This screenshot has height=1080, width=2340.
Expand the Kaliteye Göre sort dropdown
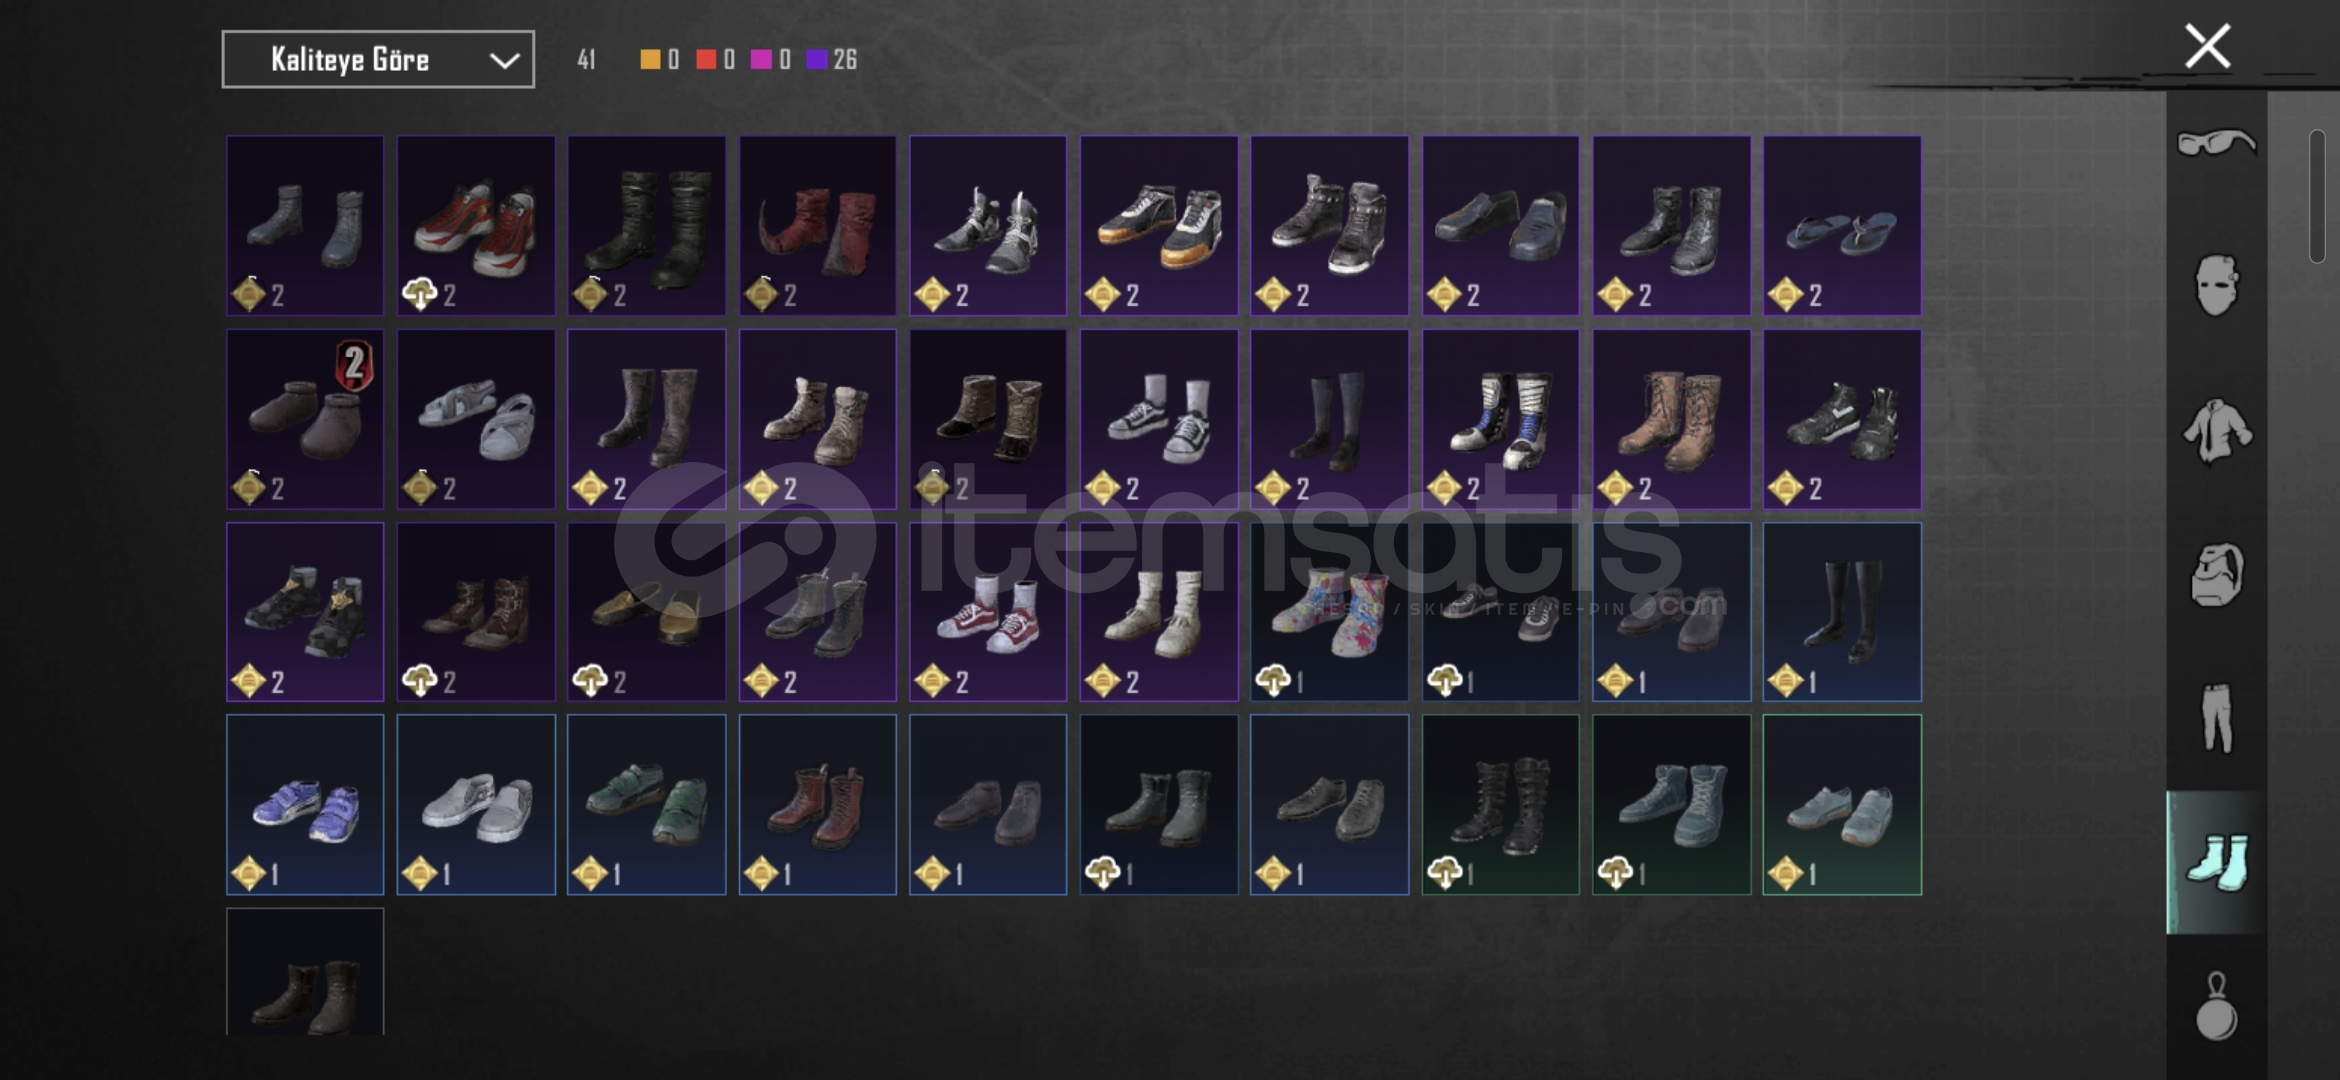coord(378,60)
